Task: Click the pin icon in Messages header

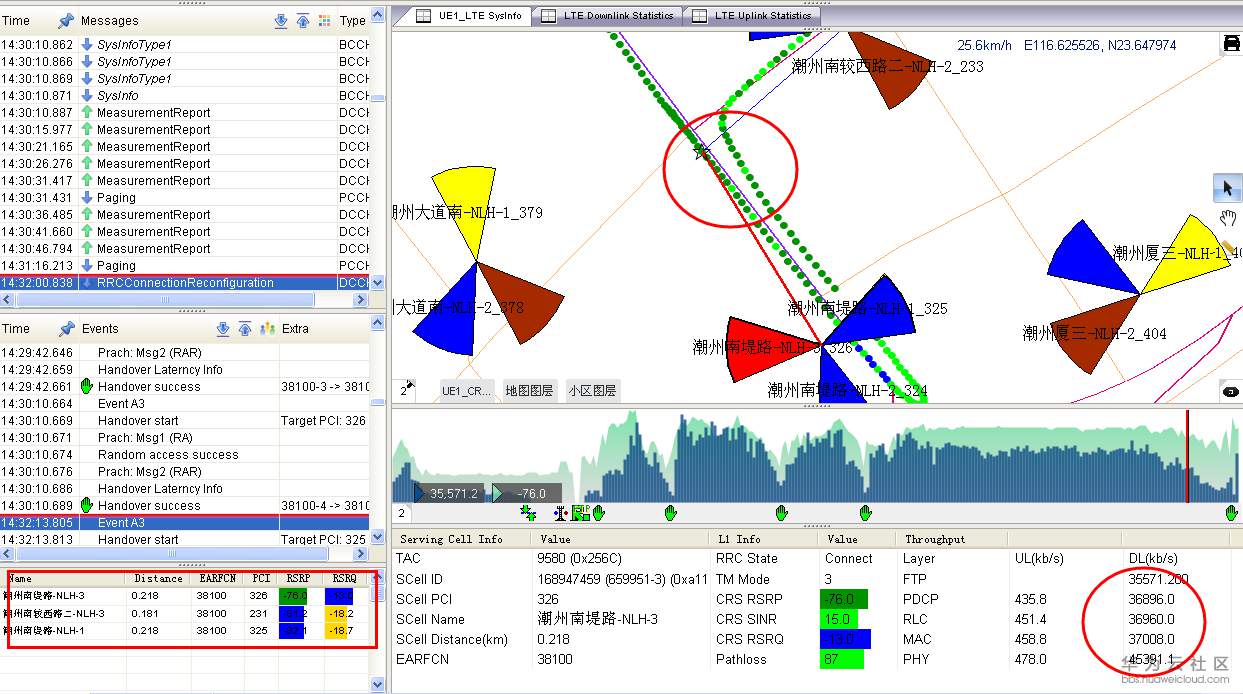Action: tap(66, 20)
